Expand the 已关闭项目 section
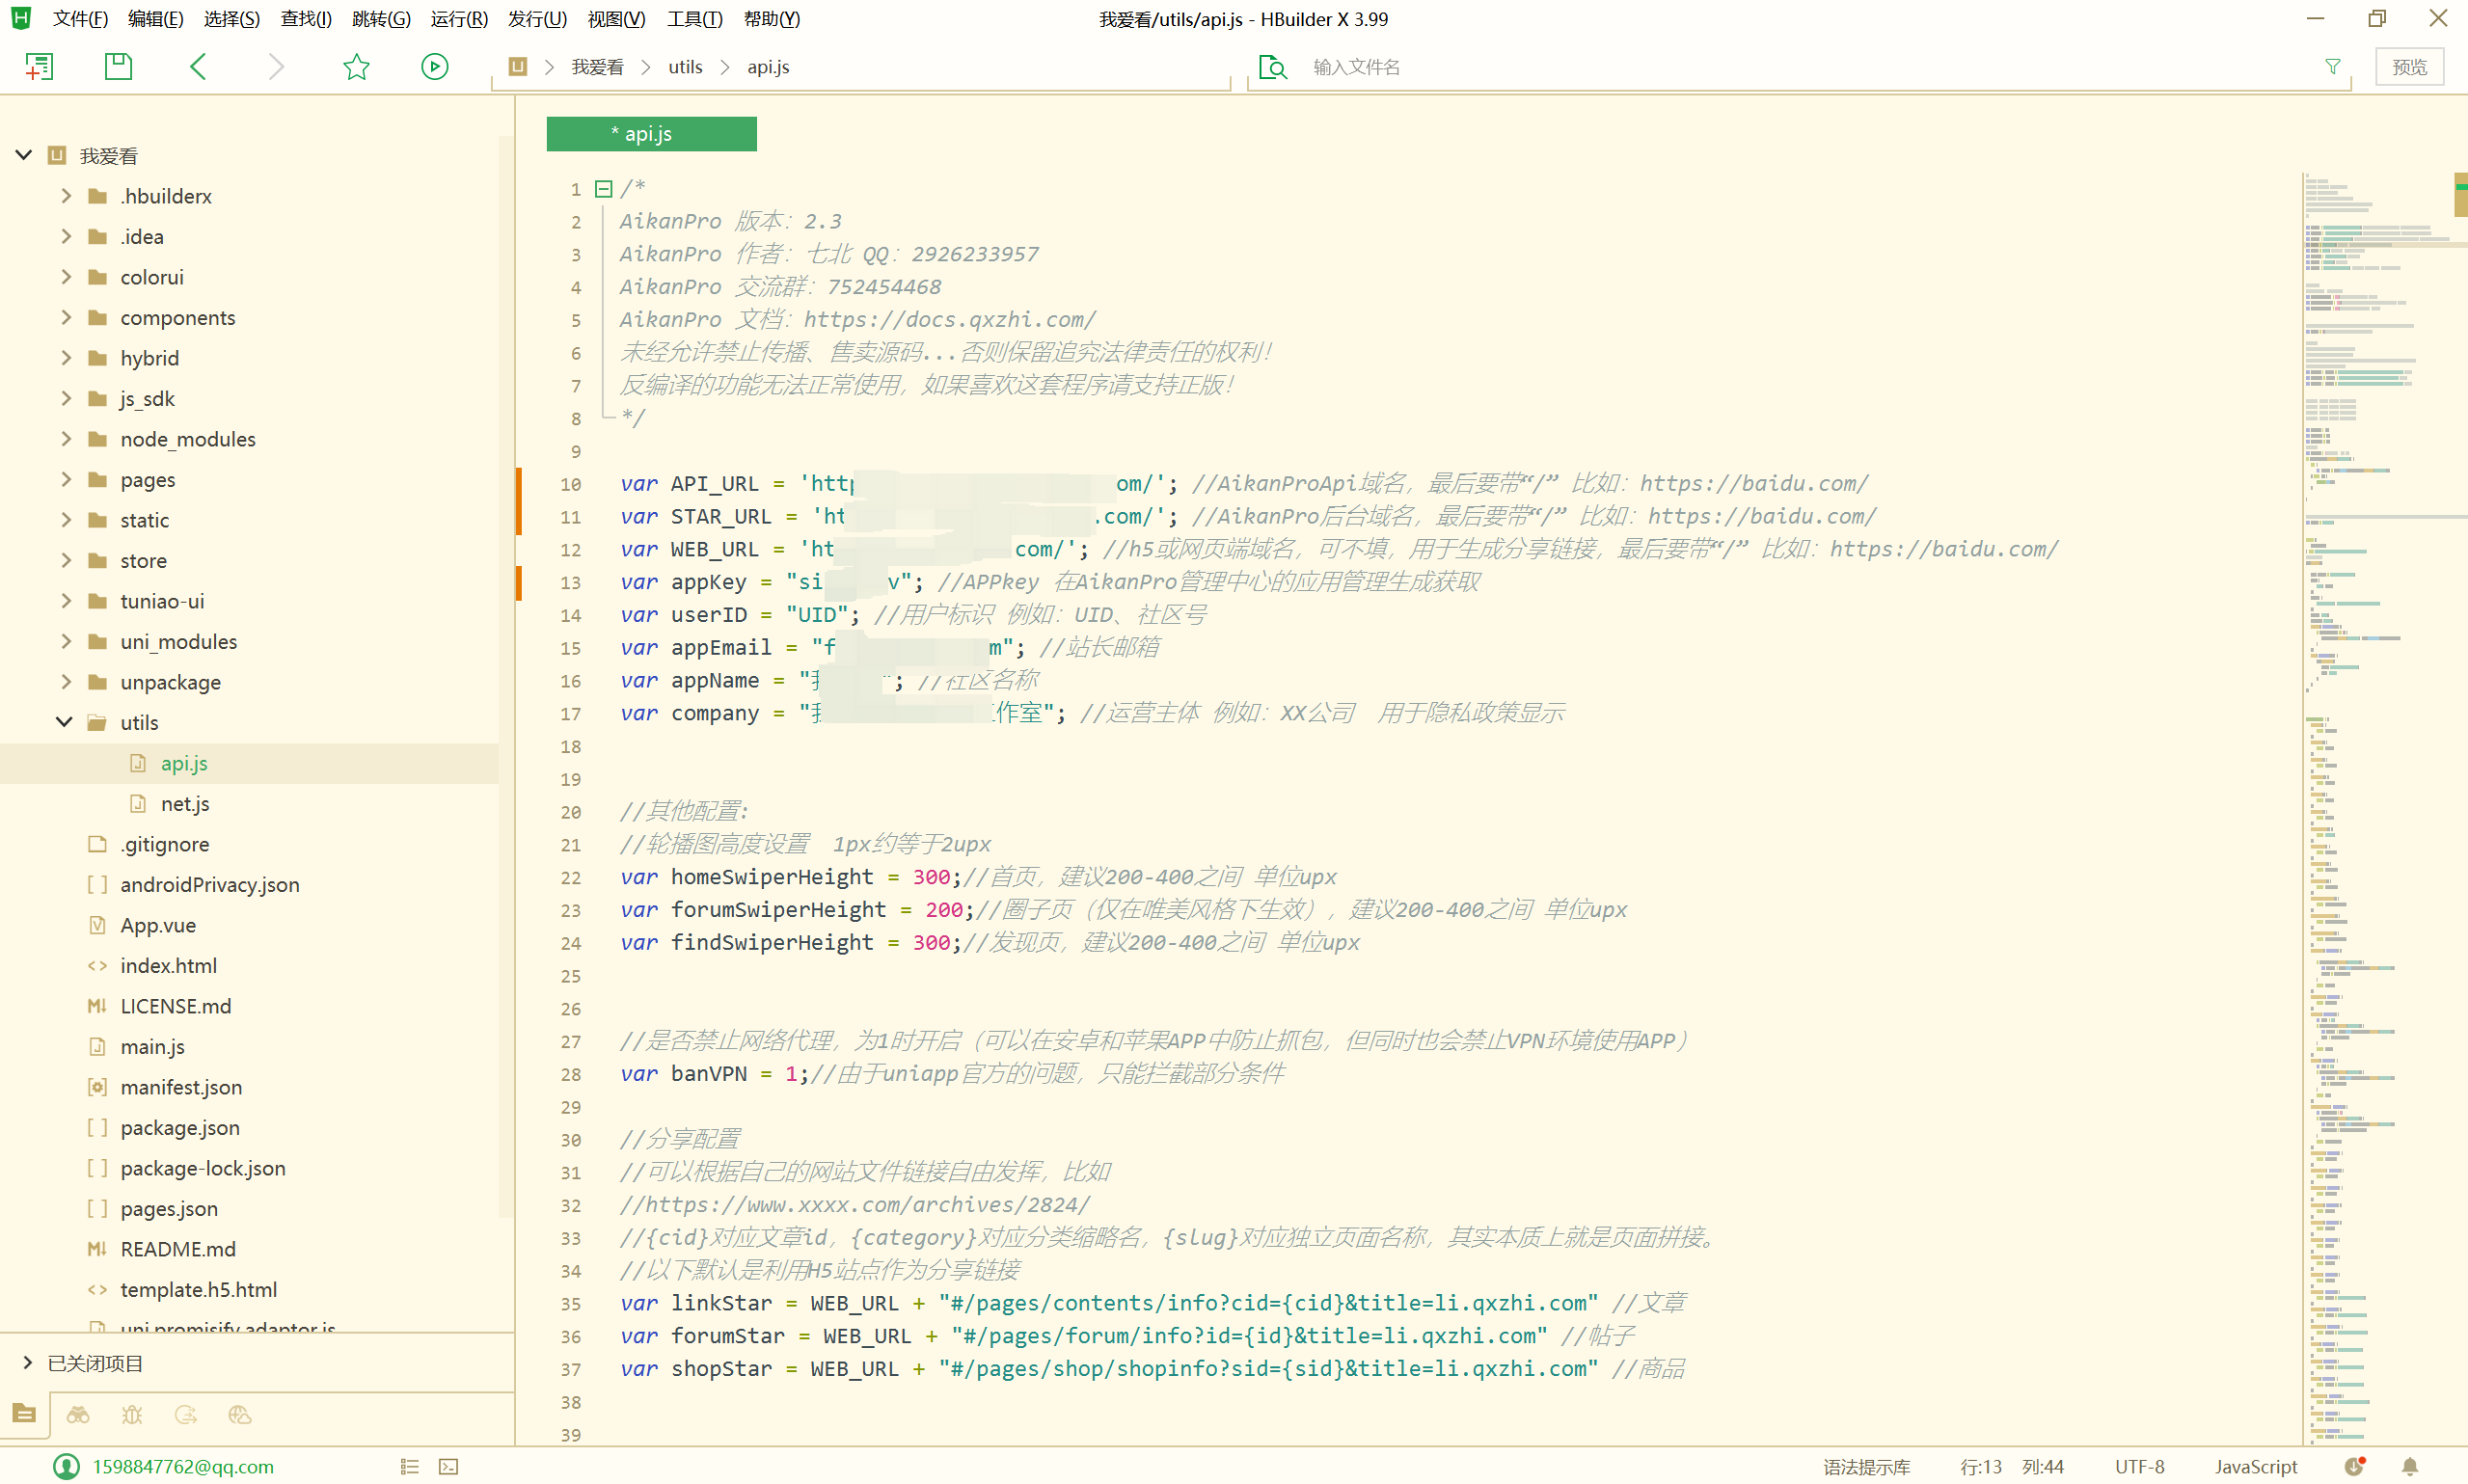Viewport: 2468px width, 1484px height. pyautogui.click(x=28, y=1362)
